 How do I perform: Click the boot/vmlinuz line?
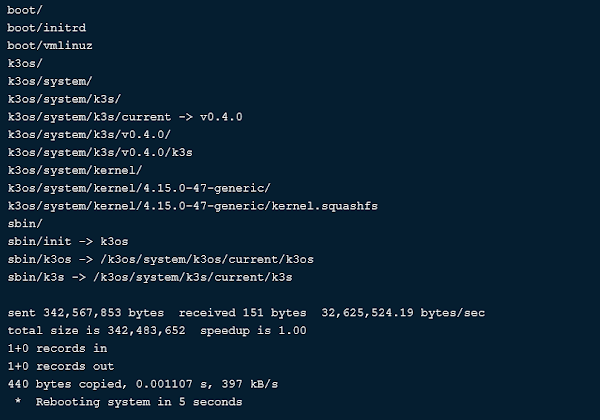point(50,46)
